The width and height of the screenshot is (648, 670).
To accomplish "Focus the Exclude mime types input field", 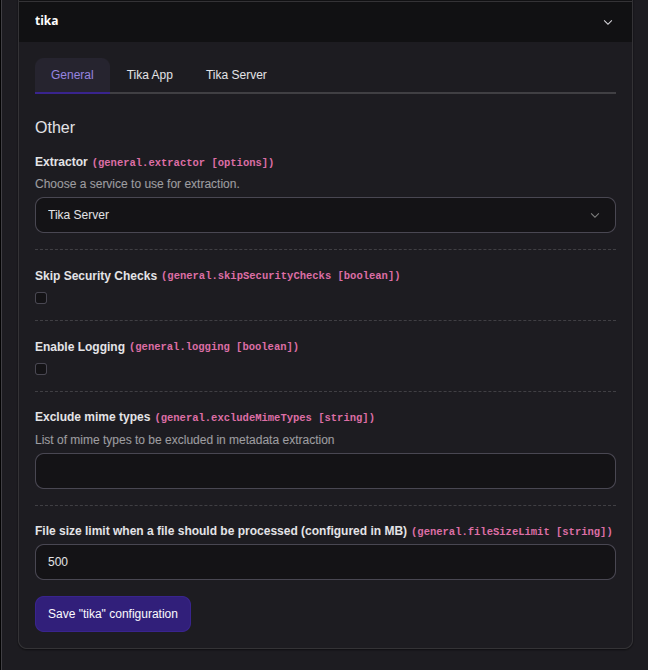I will (x=325, y=471).
